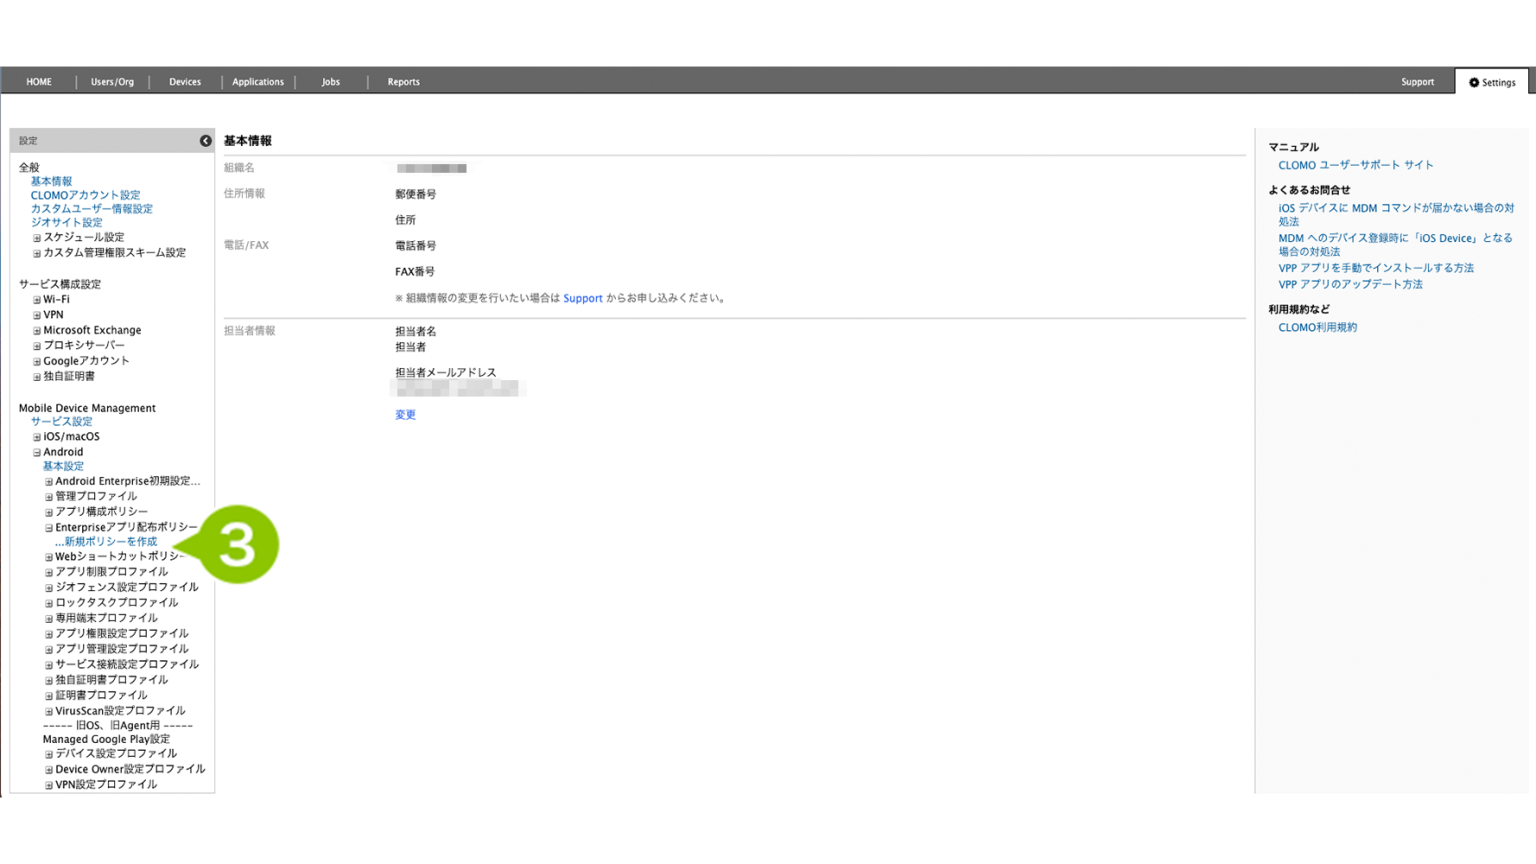Open Settings with the gear icon
This screenshot has width=1536, height=864.
pos(1491,83)
